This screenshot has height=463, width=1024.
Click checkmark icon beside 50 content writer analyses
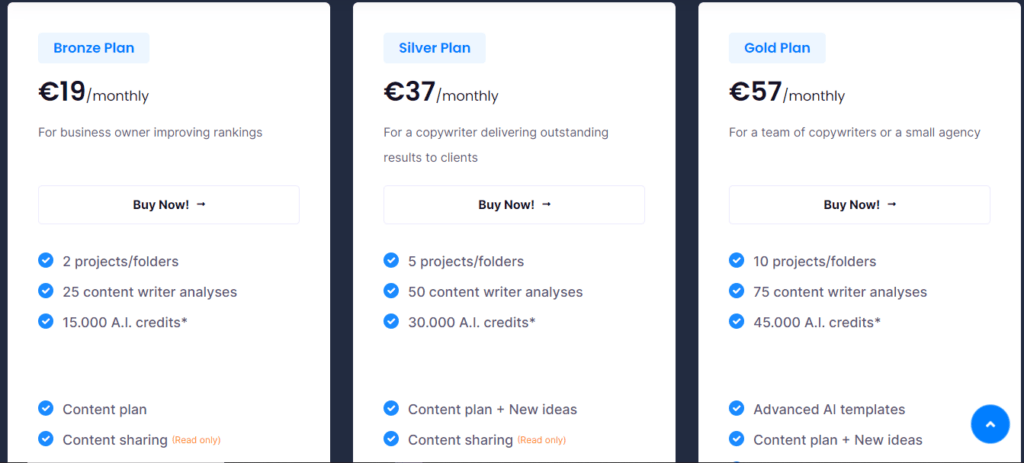coord(391,291)
